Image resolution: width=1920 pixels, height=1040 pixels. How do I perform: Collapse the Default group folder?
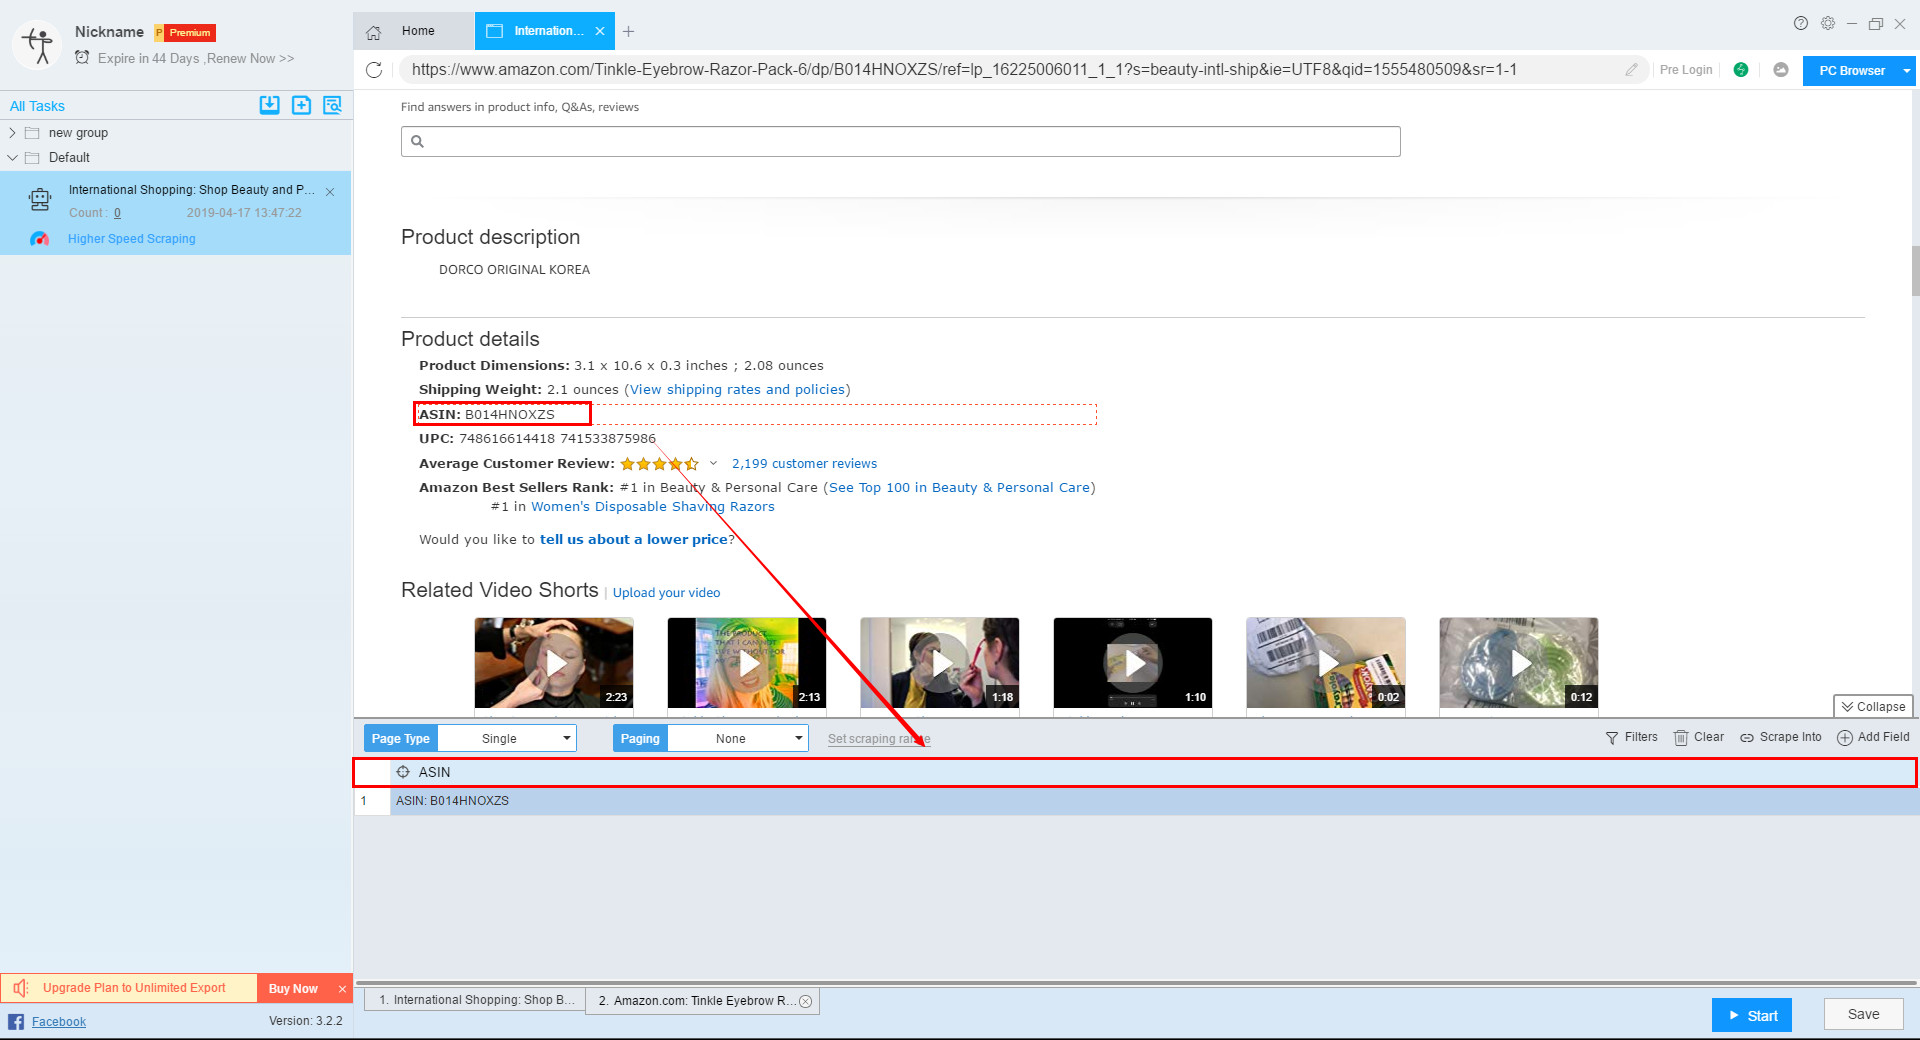[12, 158]
